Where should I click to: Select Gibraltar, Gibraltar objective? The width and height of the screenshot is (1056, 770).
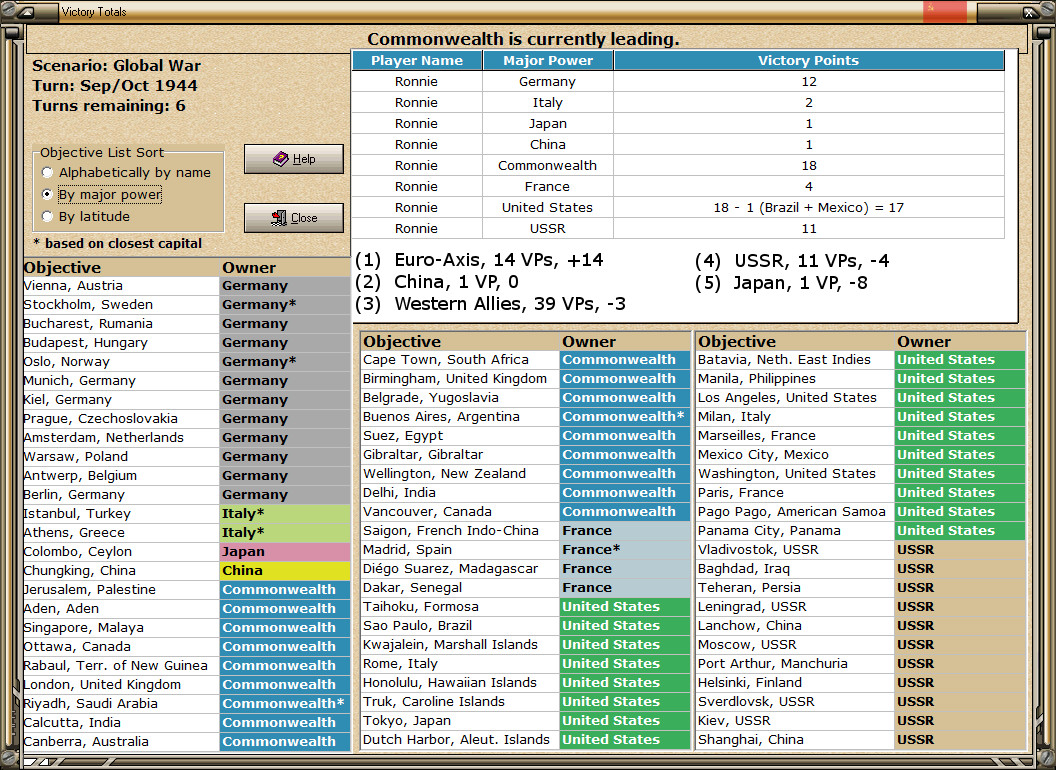point(460,455)
